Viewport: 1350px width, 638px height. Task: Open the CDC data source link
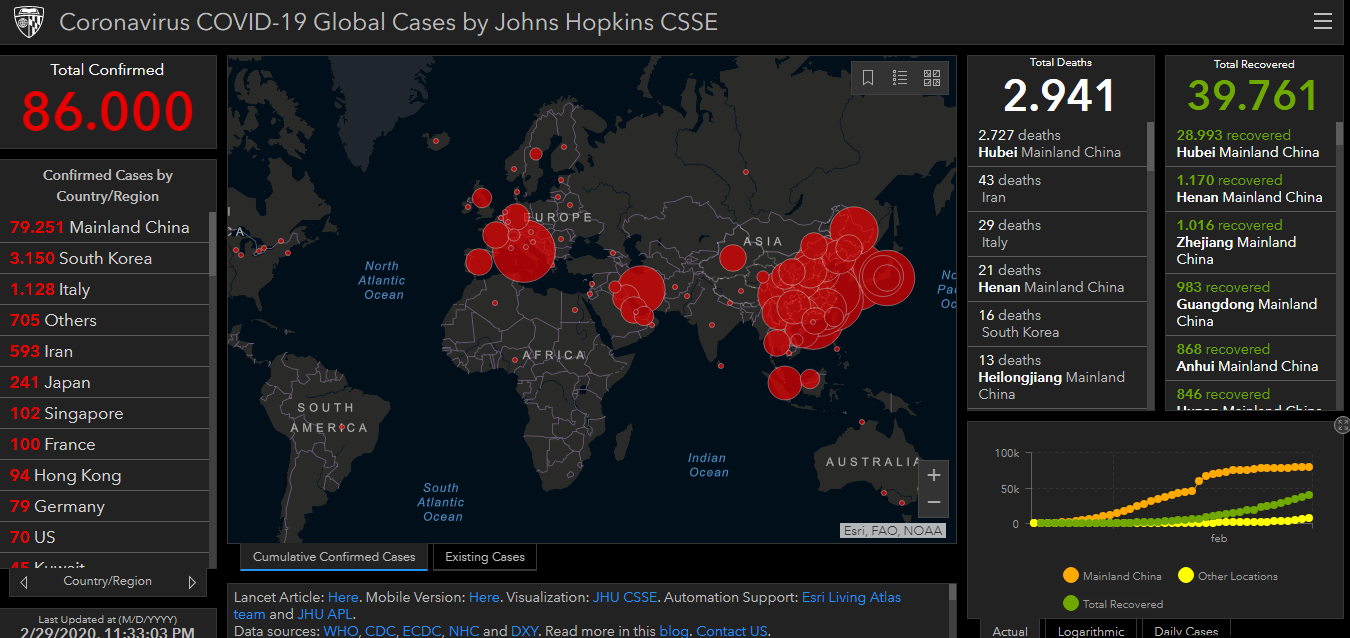[x=379, y=631]
